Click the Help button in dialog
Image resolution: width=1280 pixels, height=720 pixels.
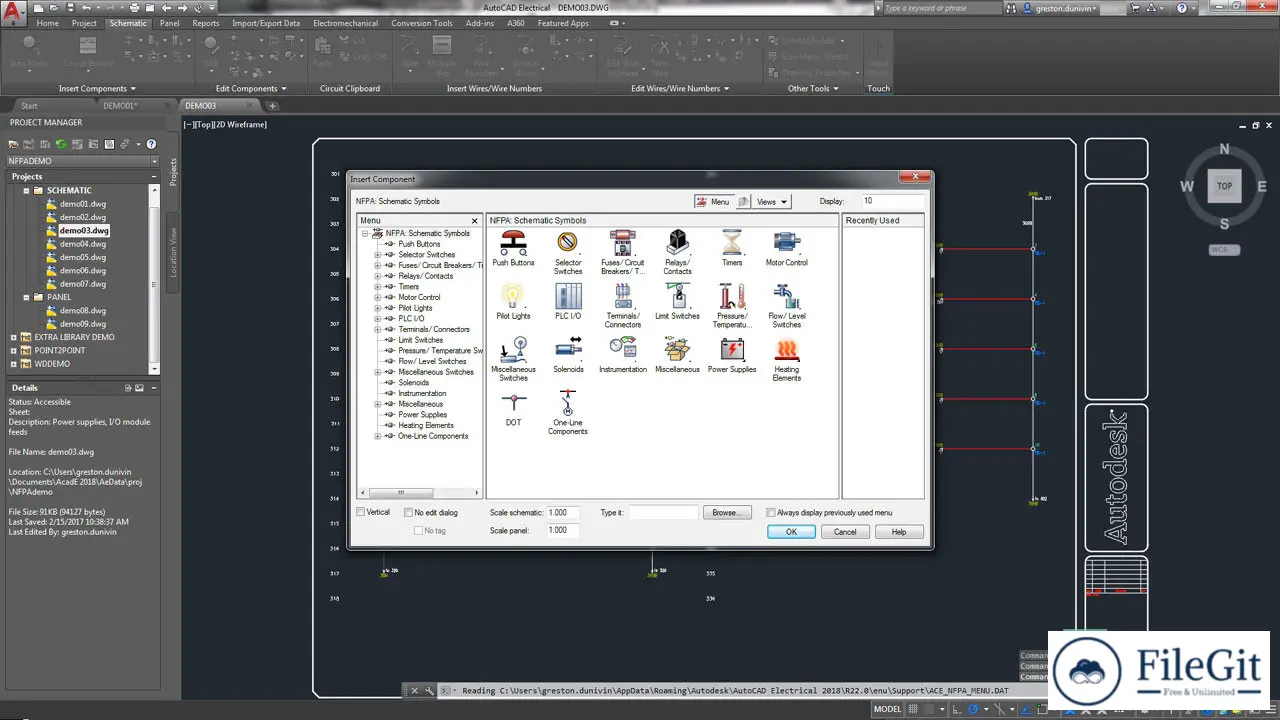[899, 532]
